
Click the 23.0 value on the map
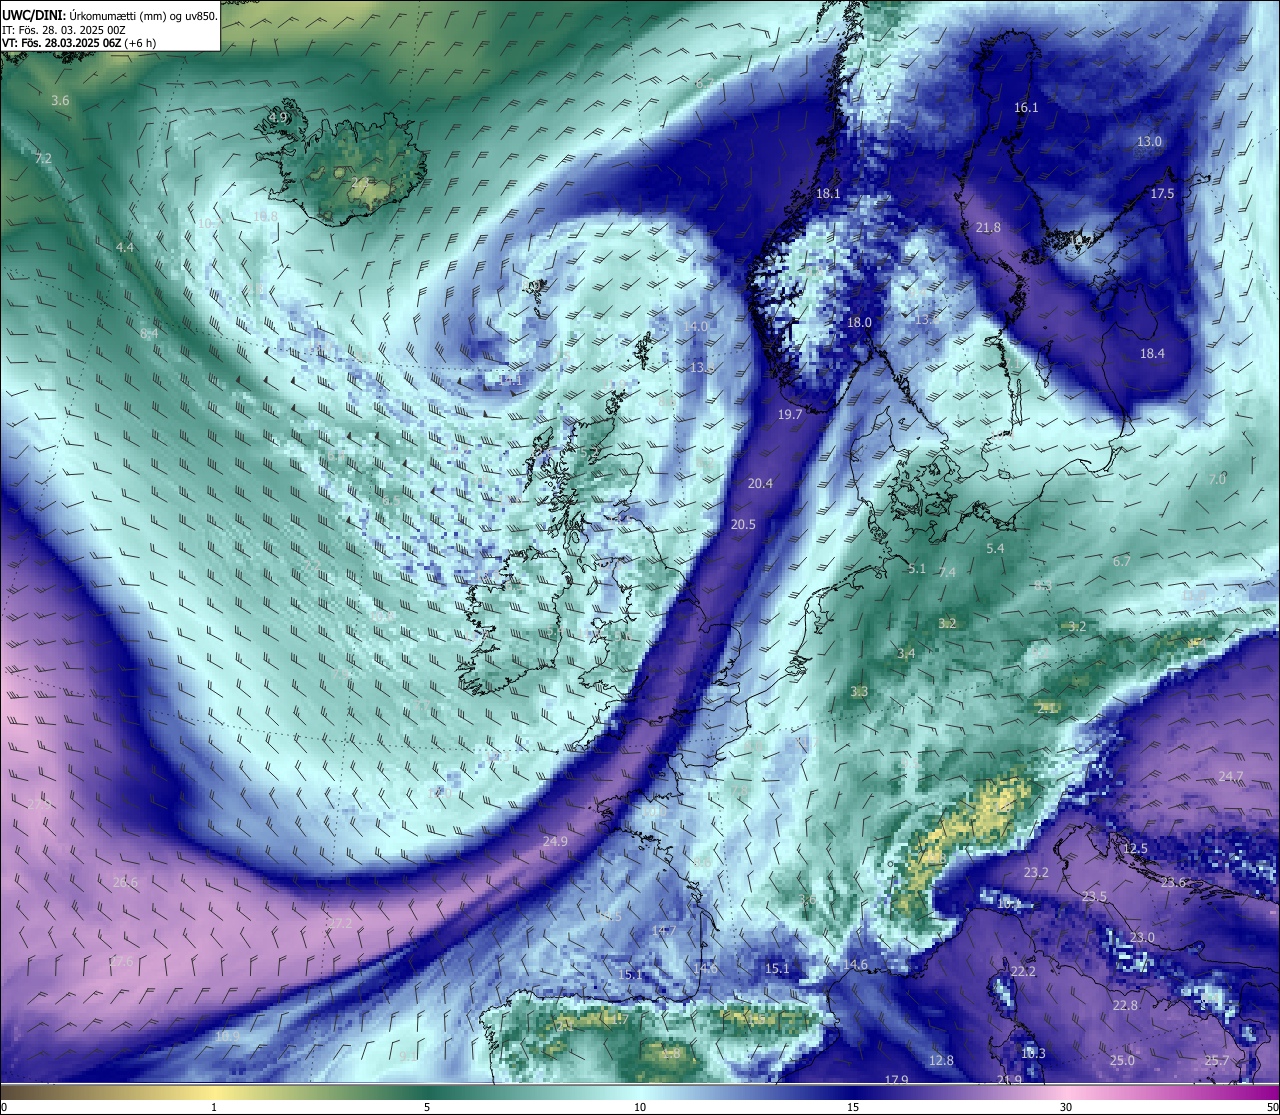[1142, 937]
